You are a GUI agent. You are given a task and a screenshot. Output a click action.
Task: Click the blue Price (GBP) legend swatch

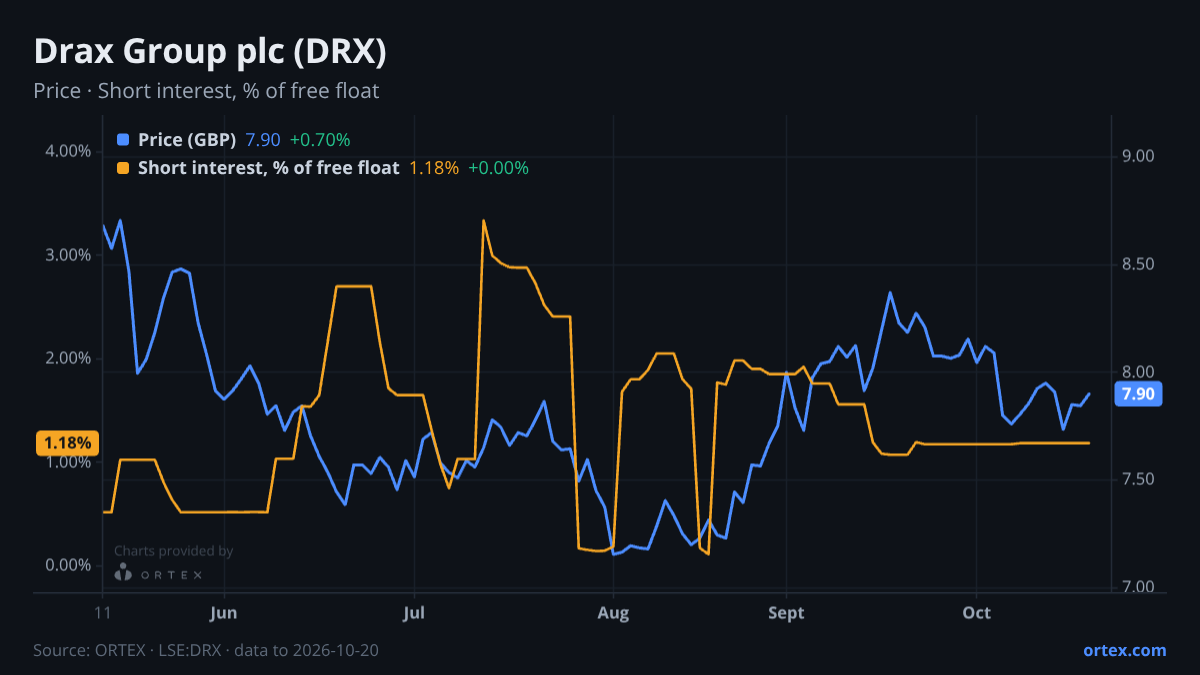pyautogui.click(x=123, y=140)
